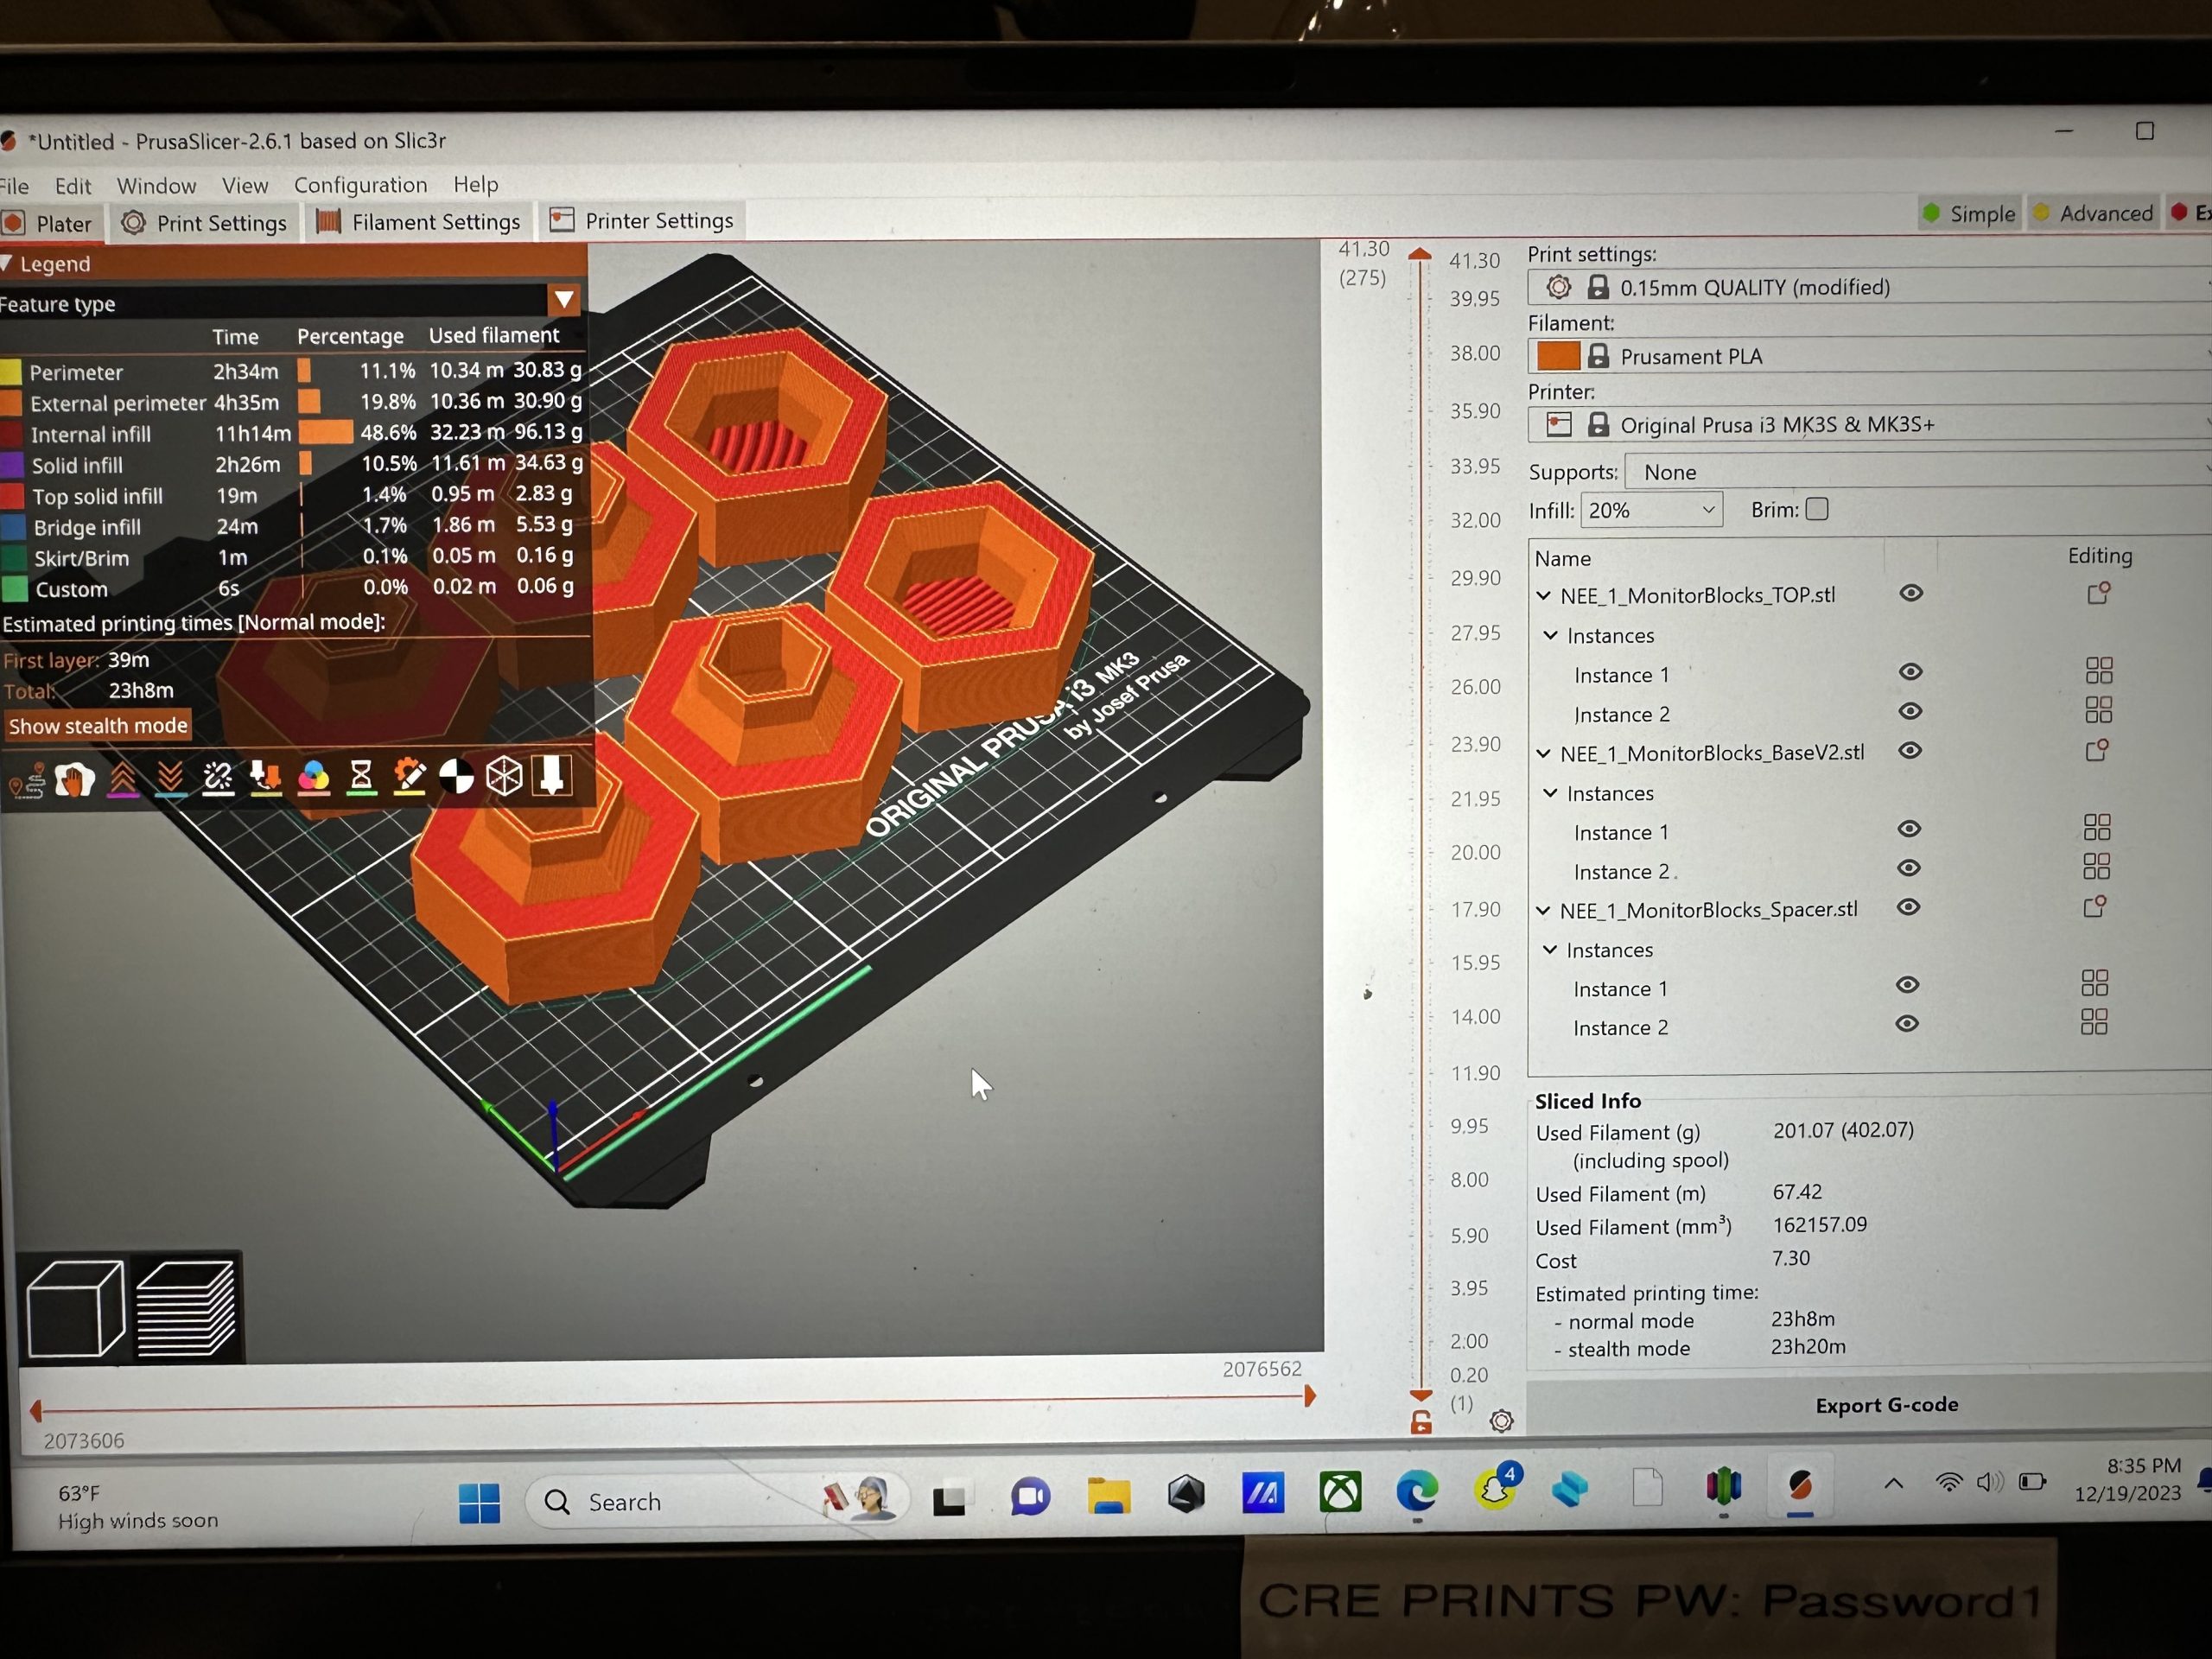Hide NEE_1_MonitorBlocks_TOP.stl with eye icon
2212x1659 pixels.
[1911, 593]
